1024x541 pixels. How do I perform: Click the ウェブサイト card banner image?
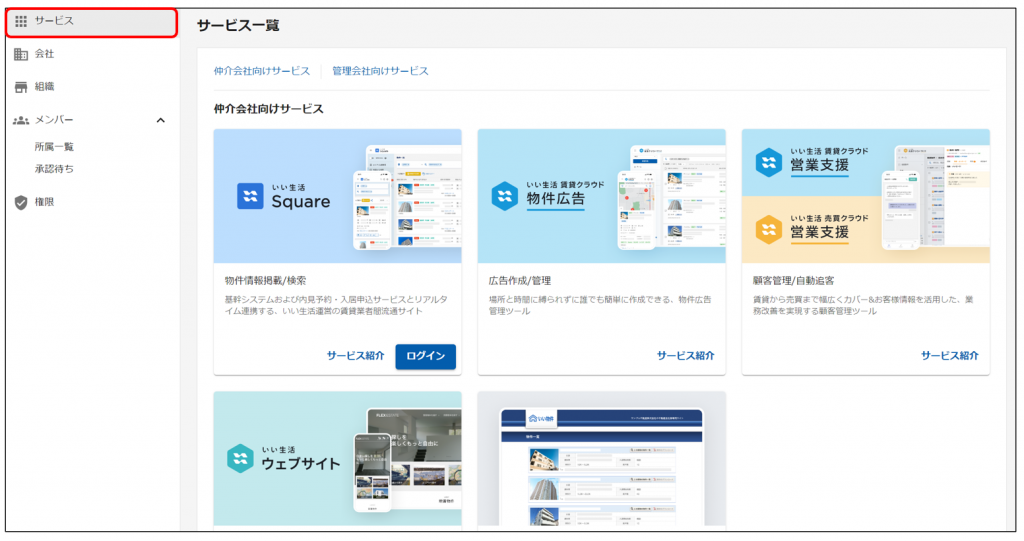click(x=338, y=459)
